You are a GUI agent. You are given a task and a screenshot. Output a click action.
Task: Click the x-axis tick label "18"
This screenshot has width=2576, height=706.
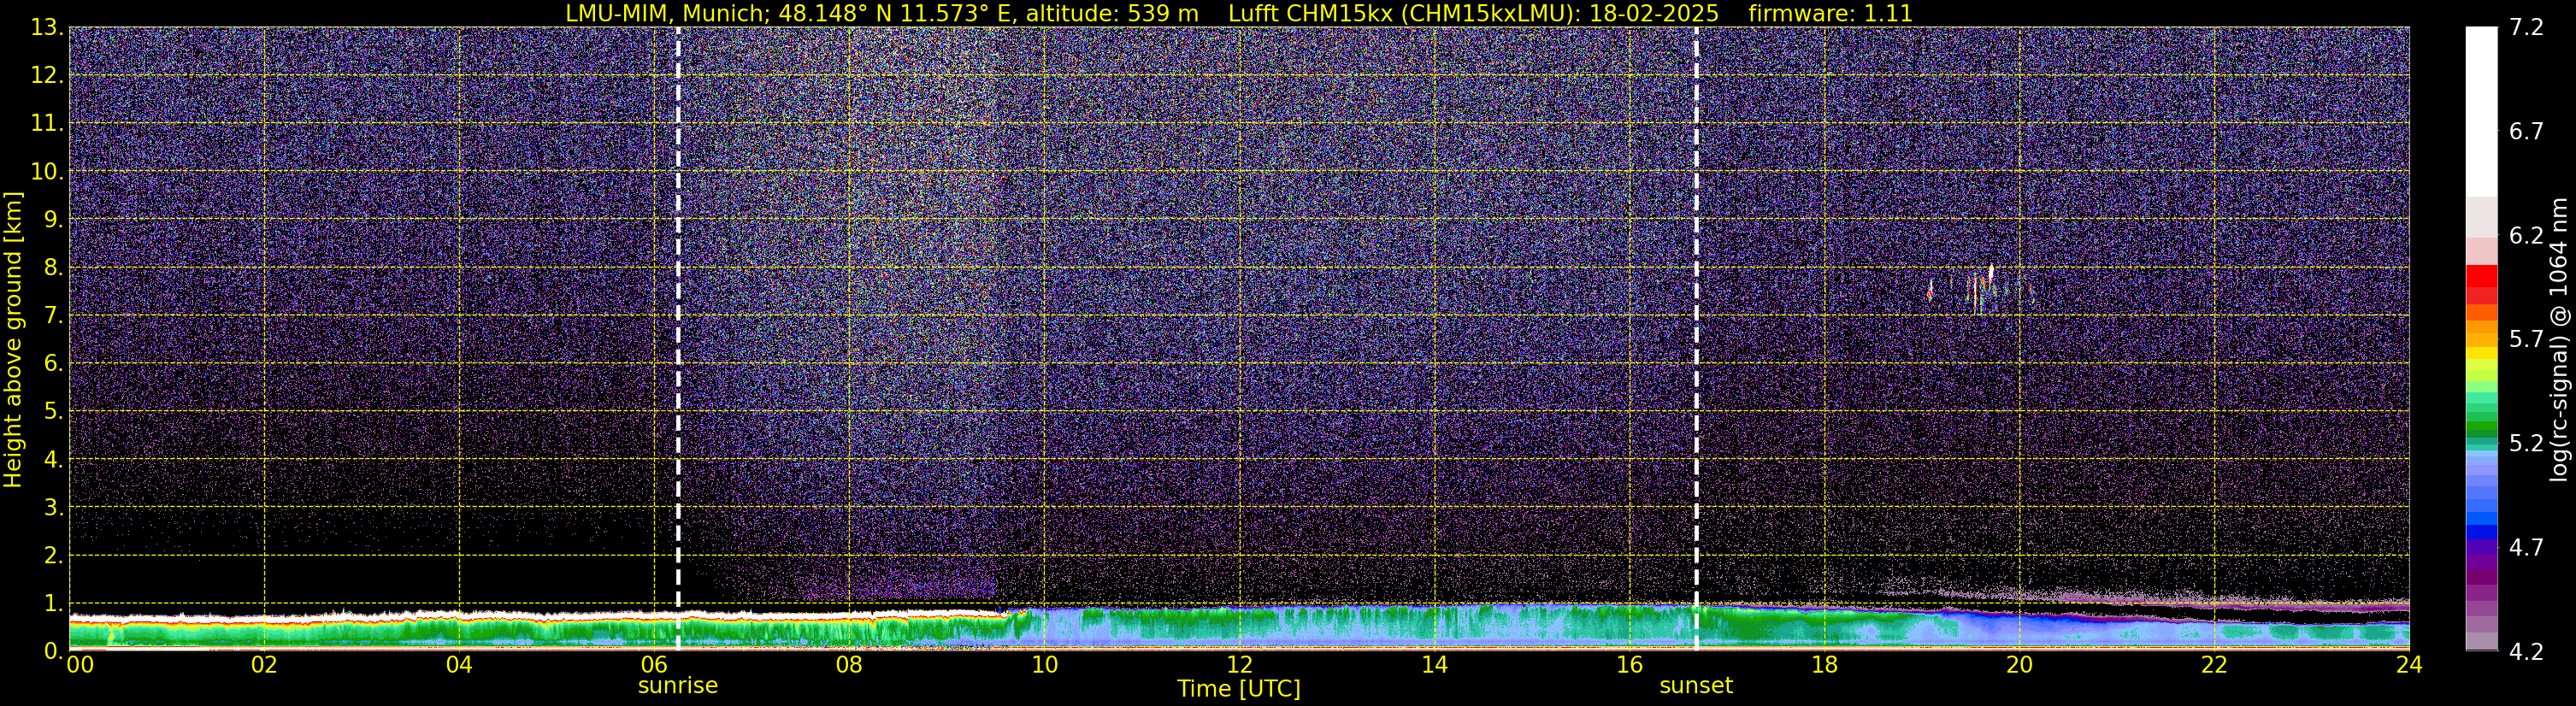click(x=1824, y=664)
